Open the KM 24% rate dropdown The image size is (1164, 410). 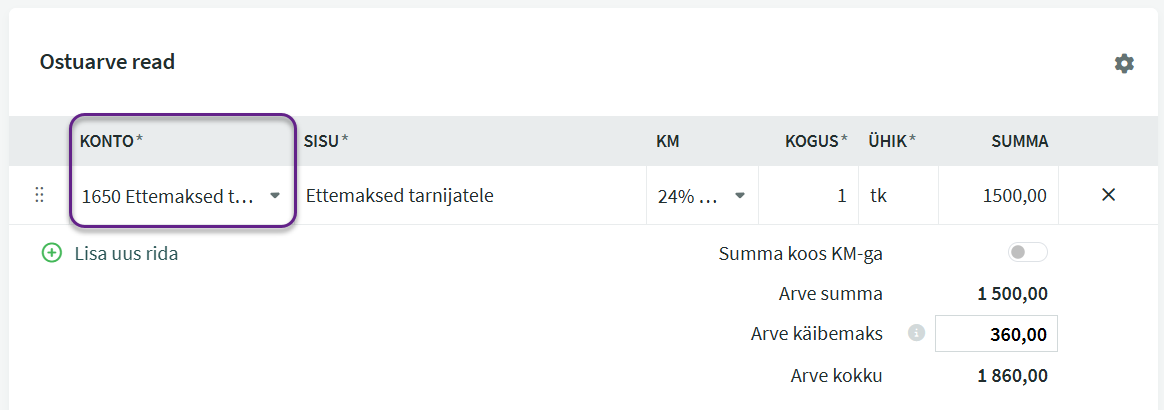[740, 196]
